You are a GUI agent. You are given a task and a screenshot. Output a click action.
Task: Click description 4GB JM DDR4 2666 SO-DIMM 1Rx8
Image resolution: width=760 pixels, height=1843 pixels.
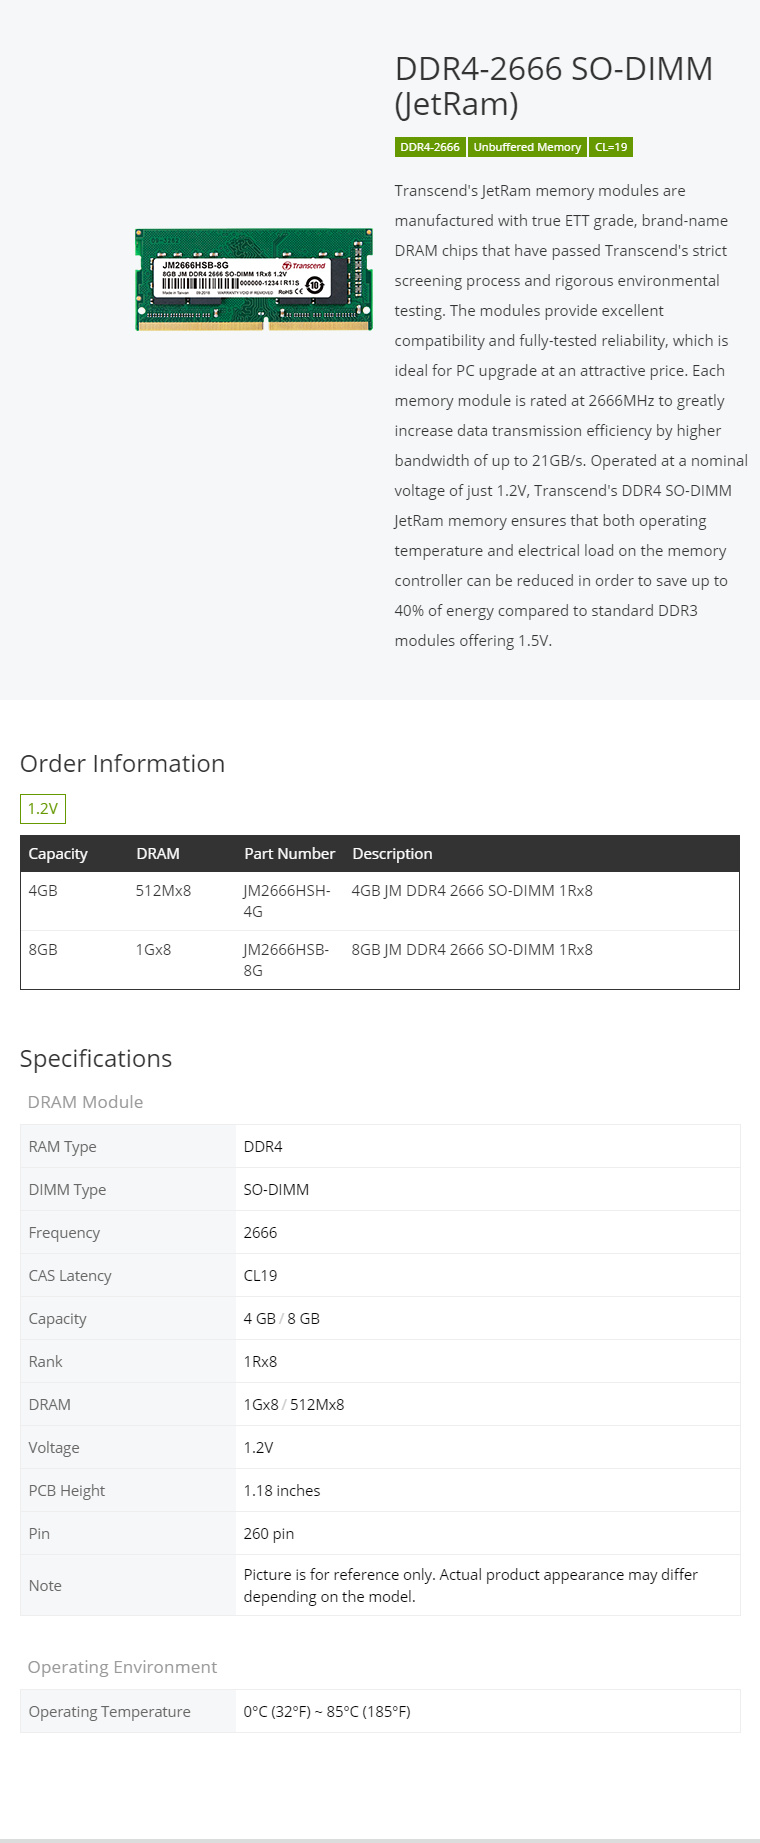472,890
